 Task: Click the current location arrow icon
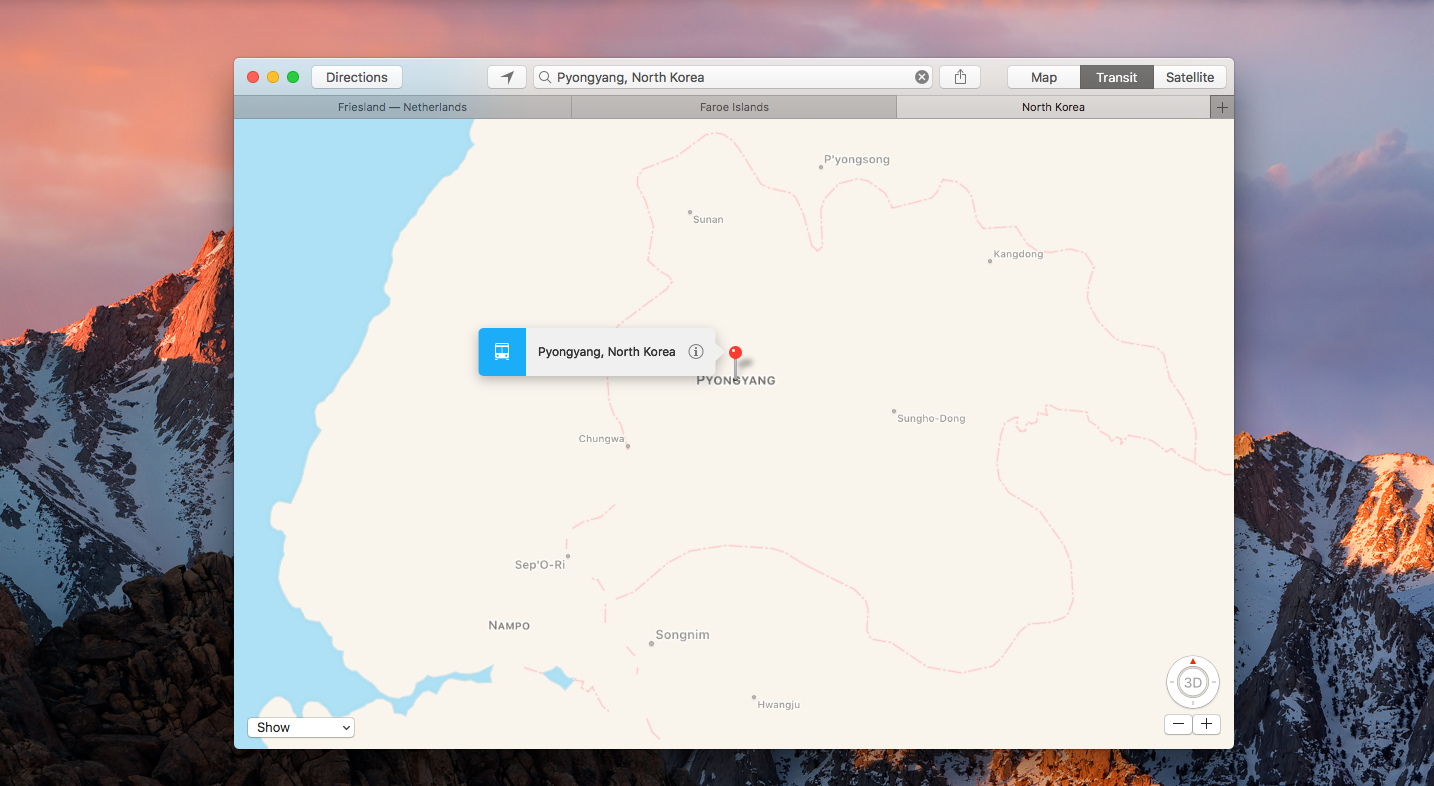click(507, 77)
